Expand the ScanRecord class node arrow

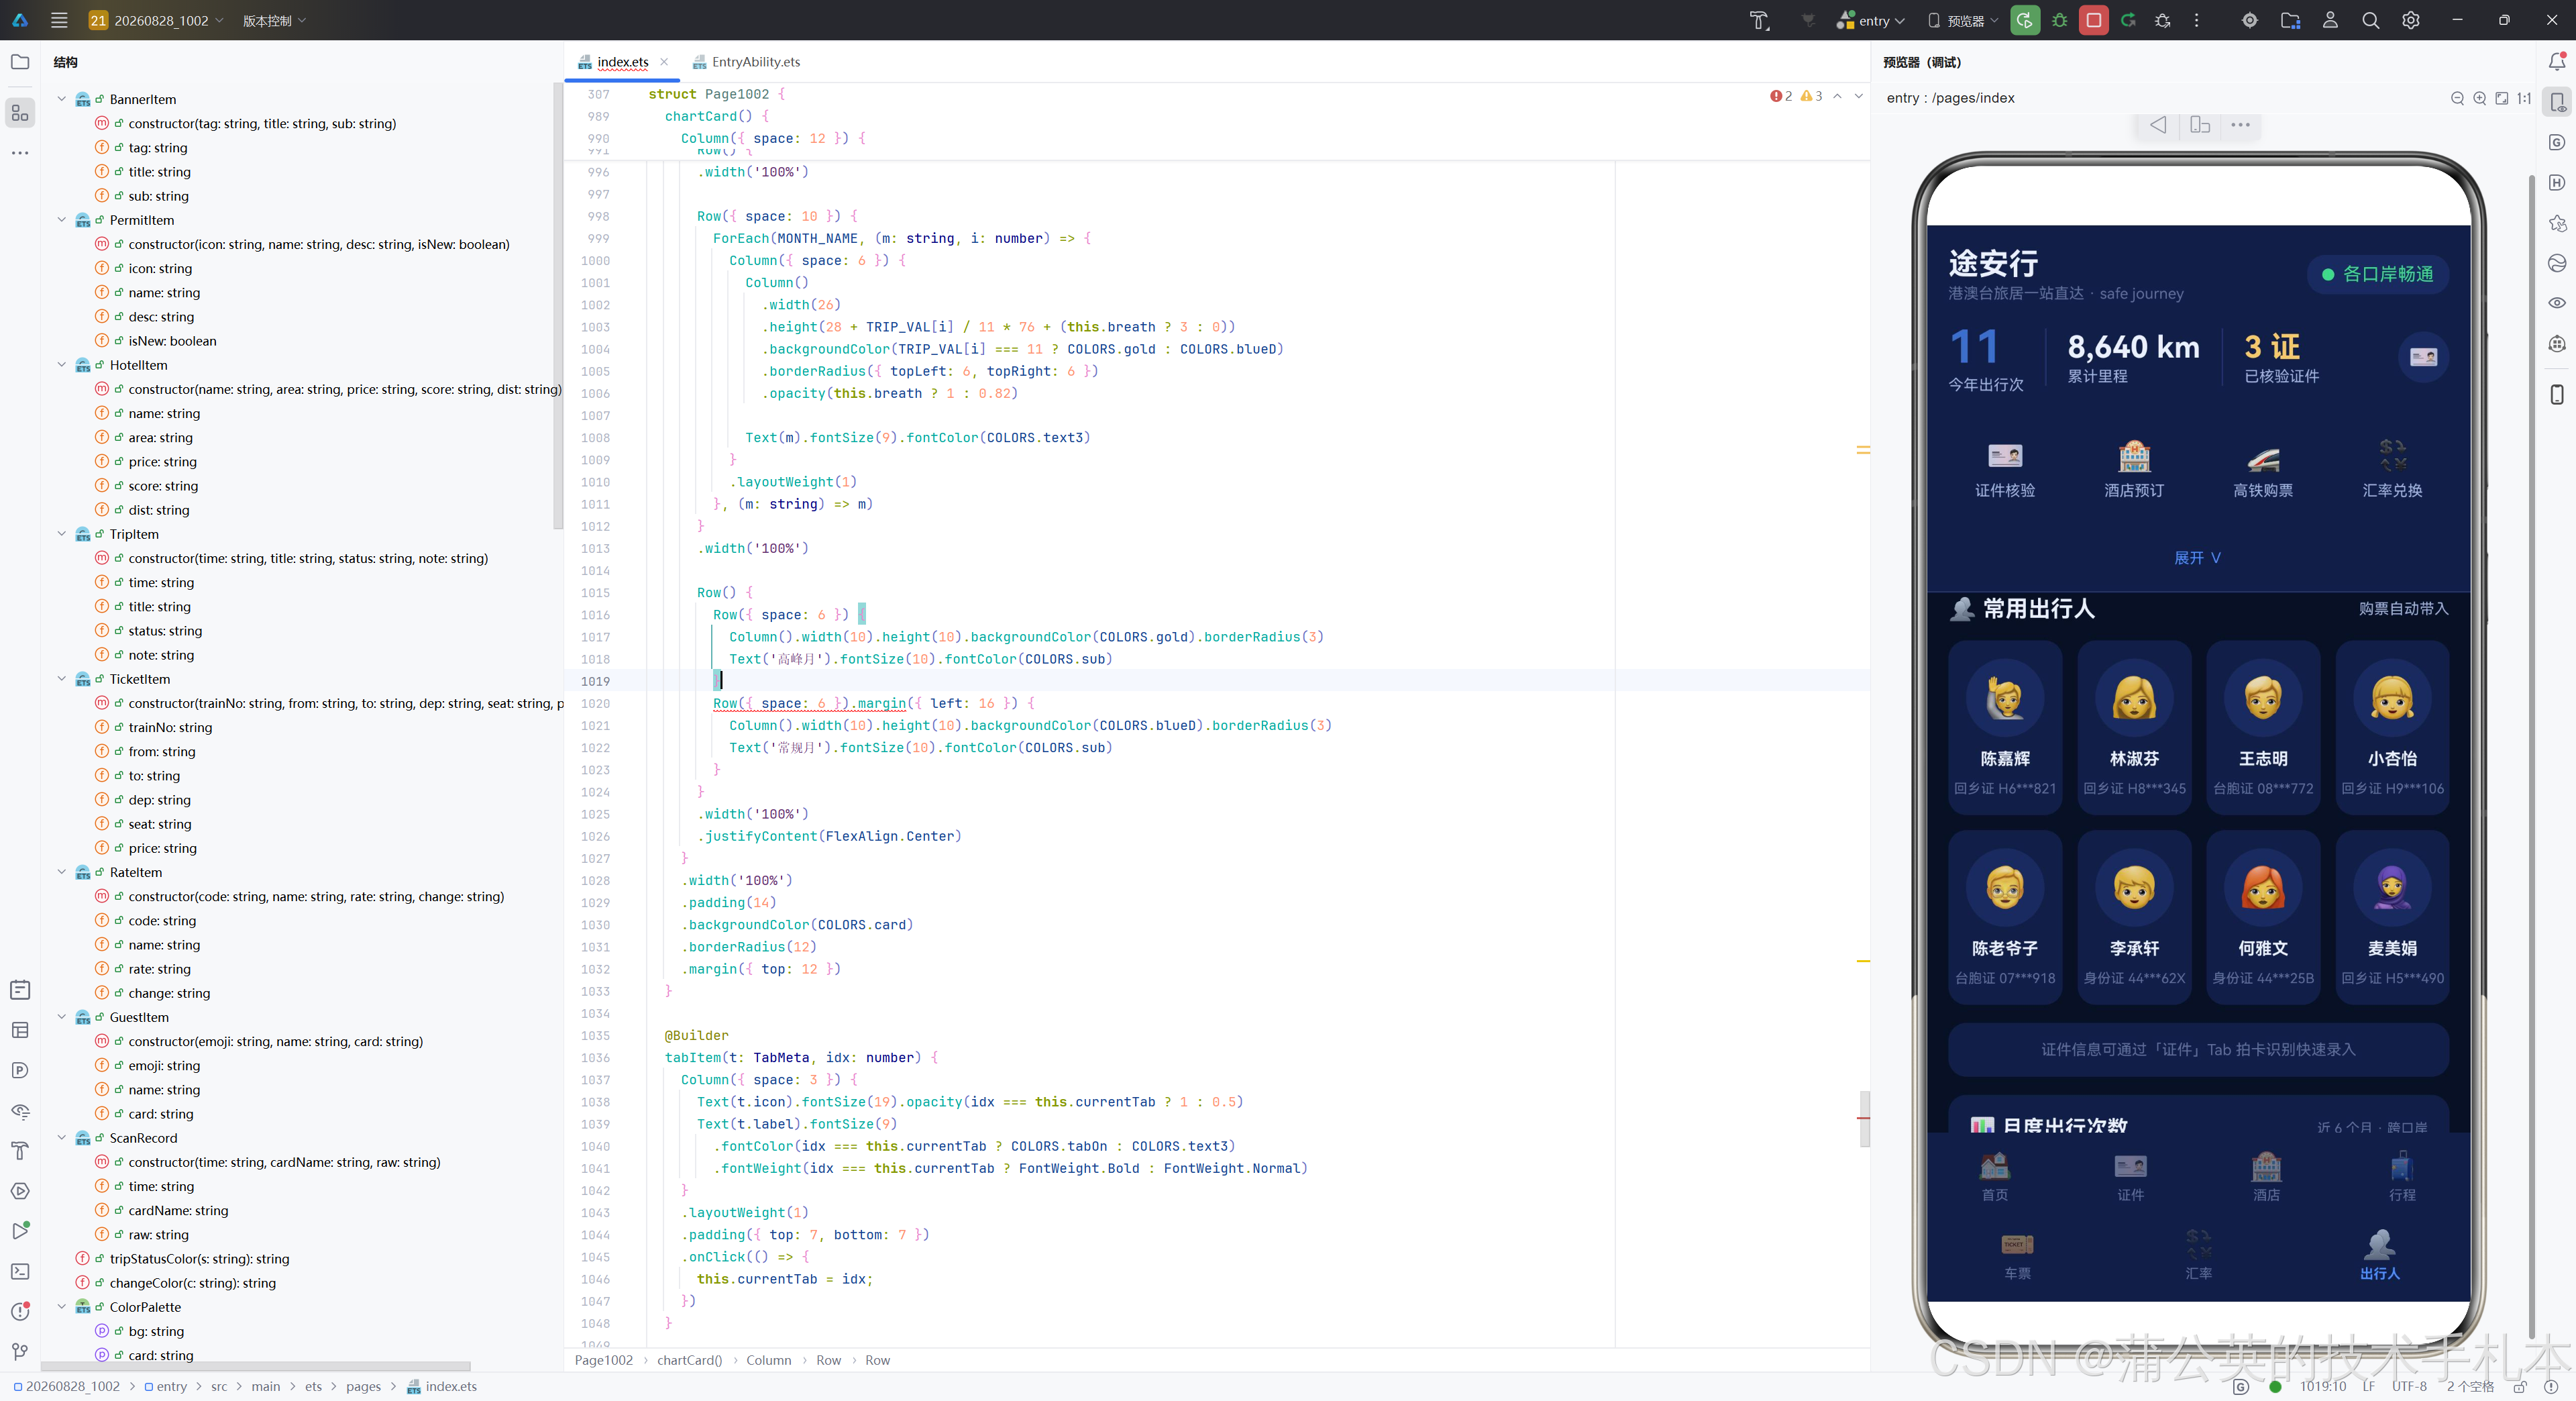[x=61, y=1138]
